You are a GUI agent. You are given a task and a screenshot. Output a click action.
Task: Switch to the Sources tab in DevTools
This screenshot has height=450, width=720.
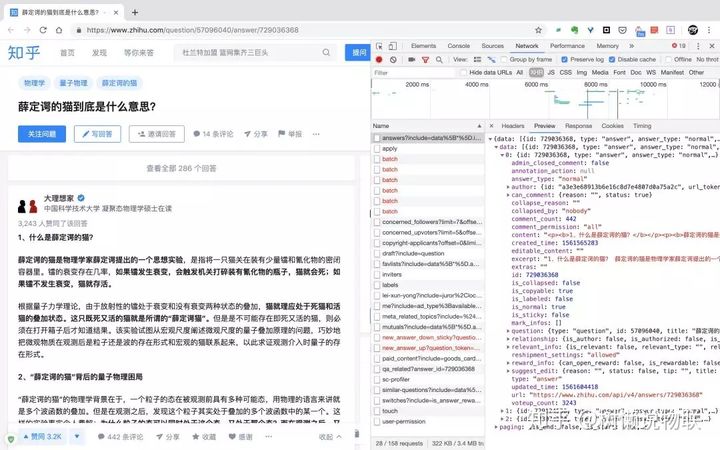pos(492,46)
